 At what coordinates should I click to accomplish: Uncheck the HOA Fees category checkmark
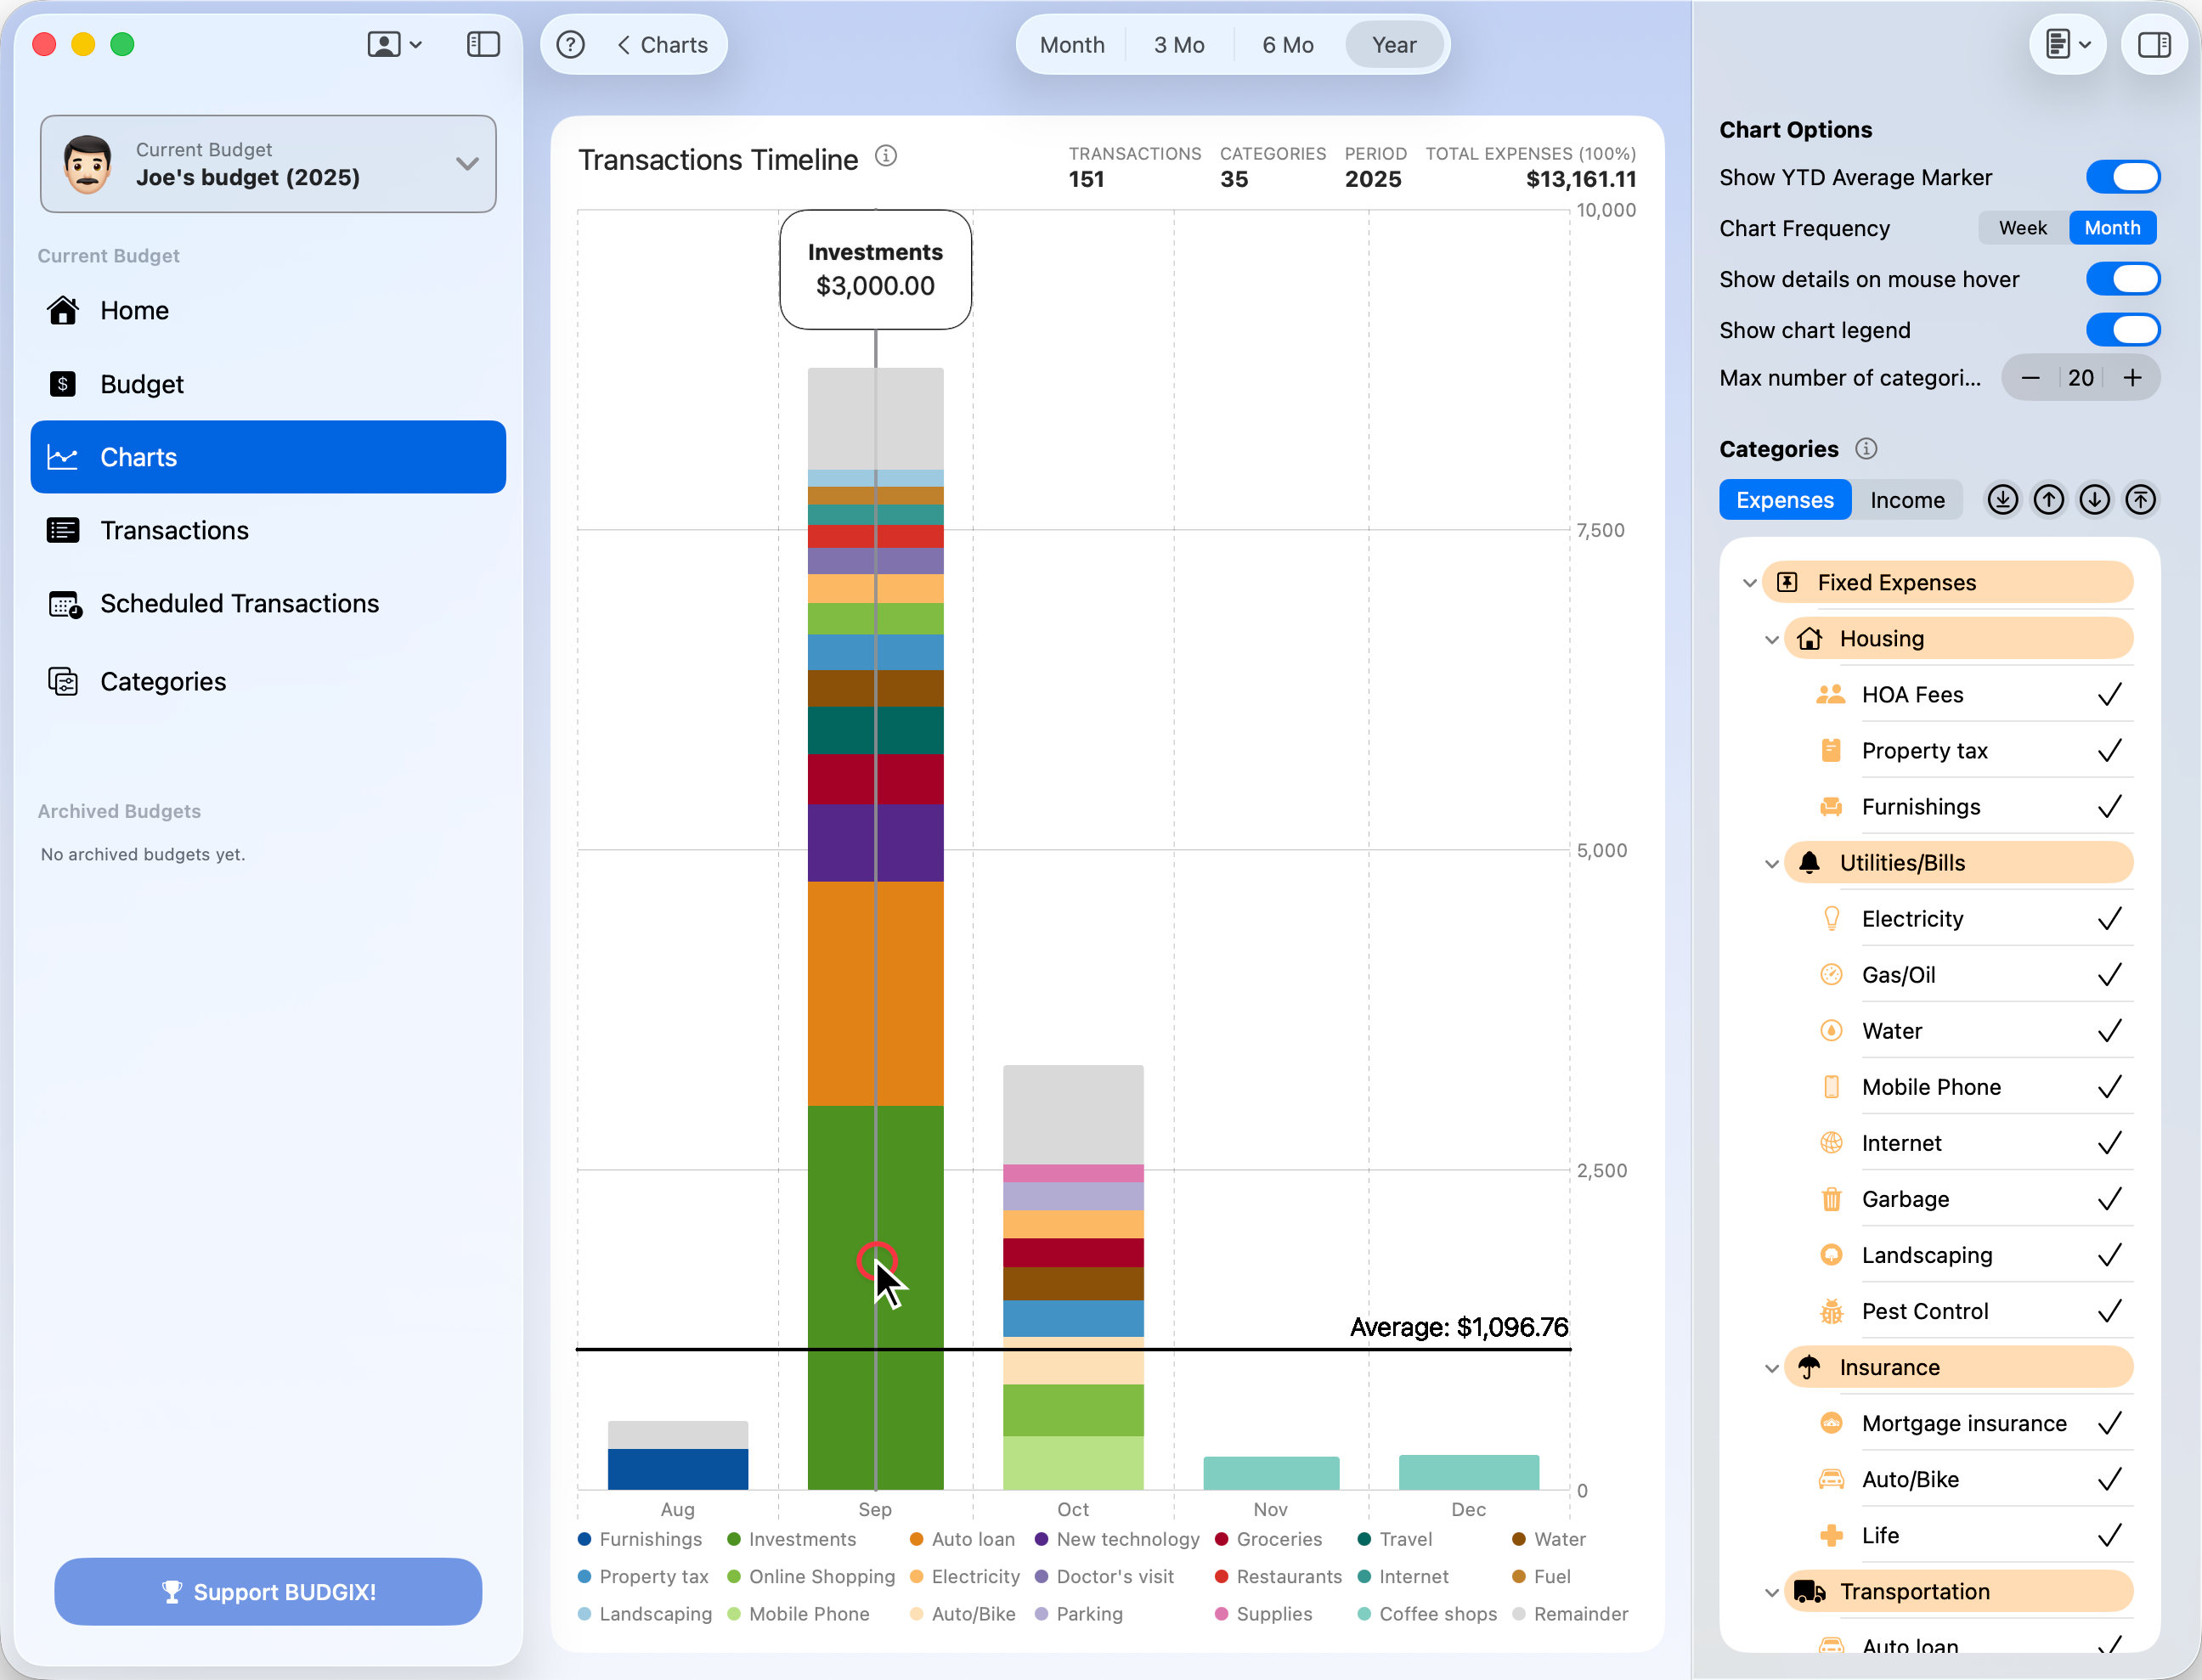tap(2109, 695)
